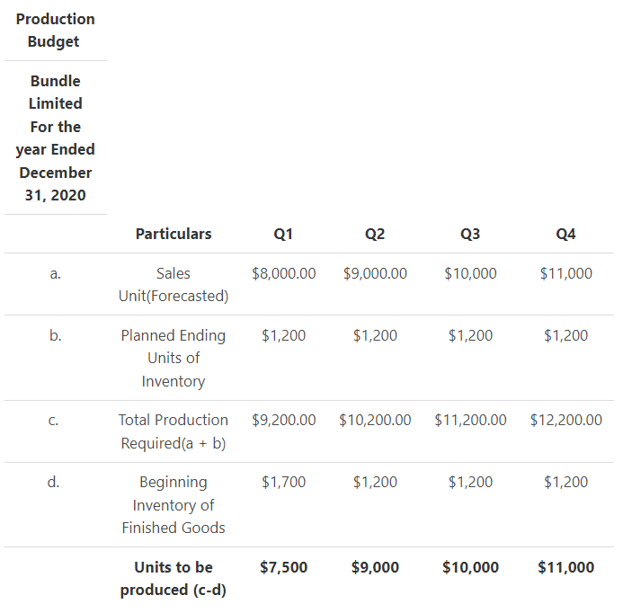
Task: Click the "Production Budget" title text
Action: click(55, 30)
